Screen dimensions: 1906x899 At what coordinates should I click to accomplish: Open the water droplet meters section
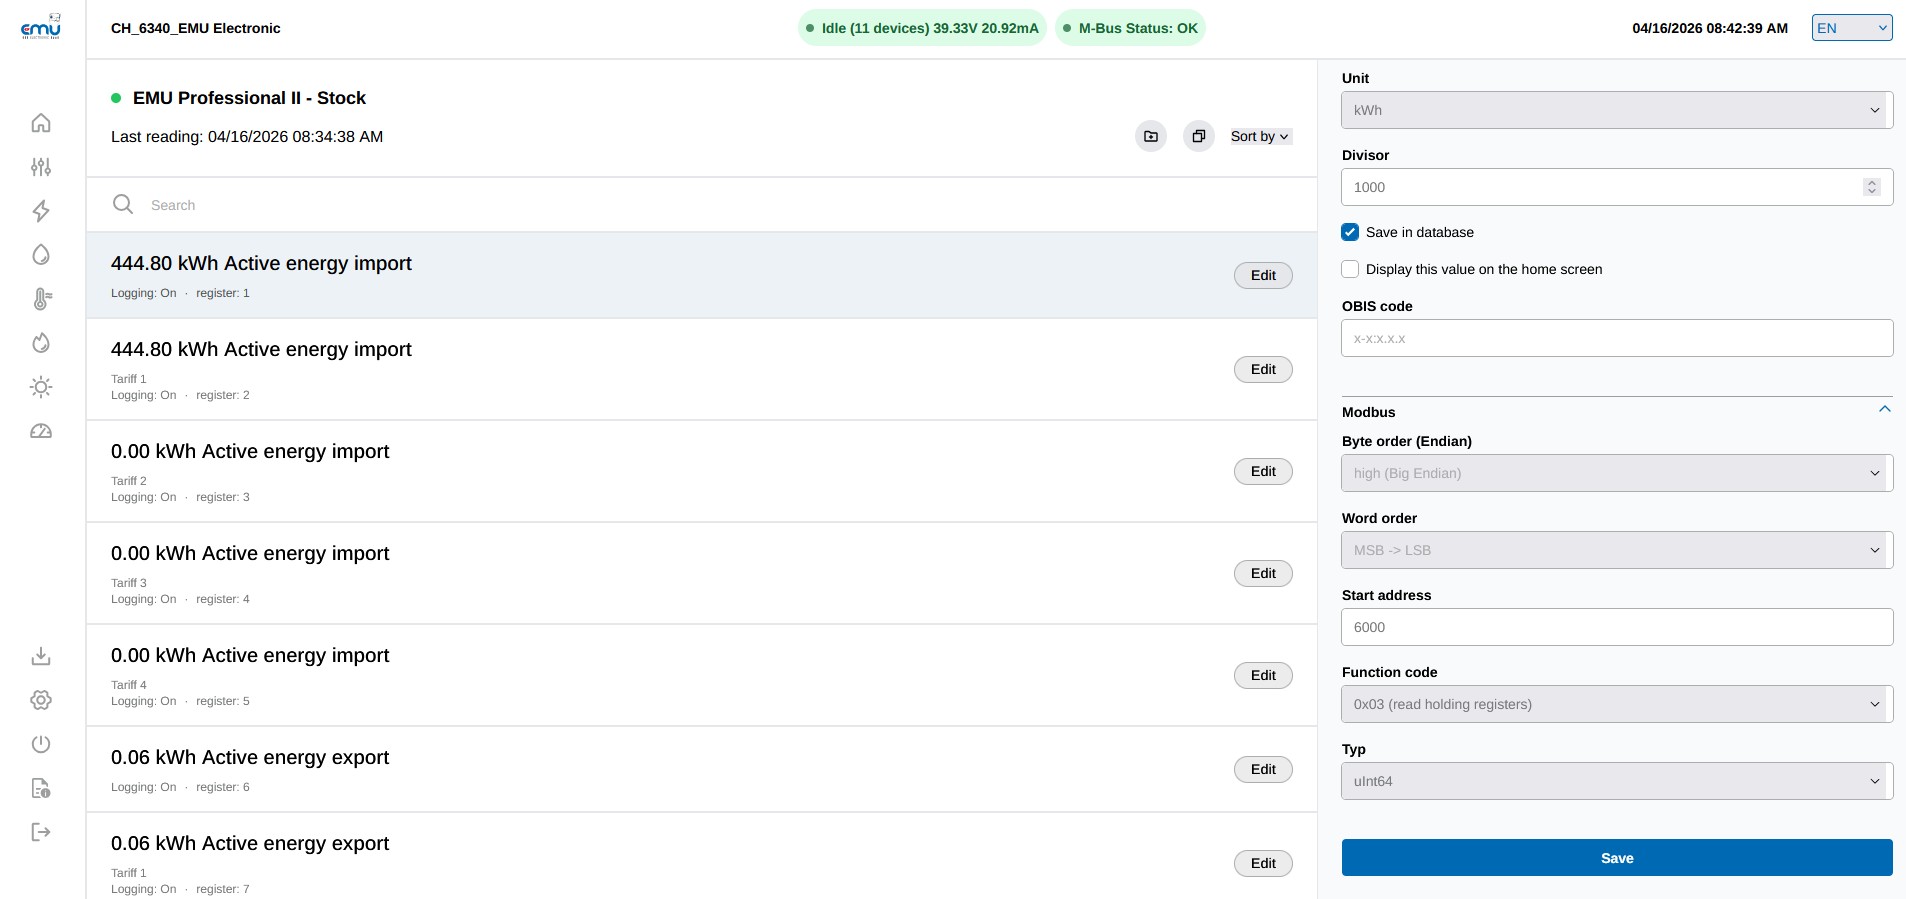41,255
